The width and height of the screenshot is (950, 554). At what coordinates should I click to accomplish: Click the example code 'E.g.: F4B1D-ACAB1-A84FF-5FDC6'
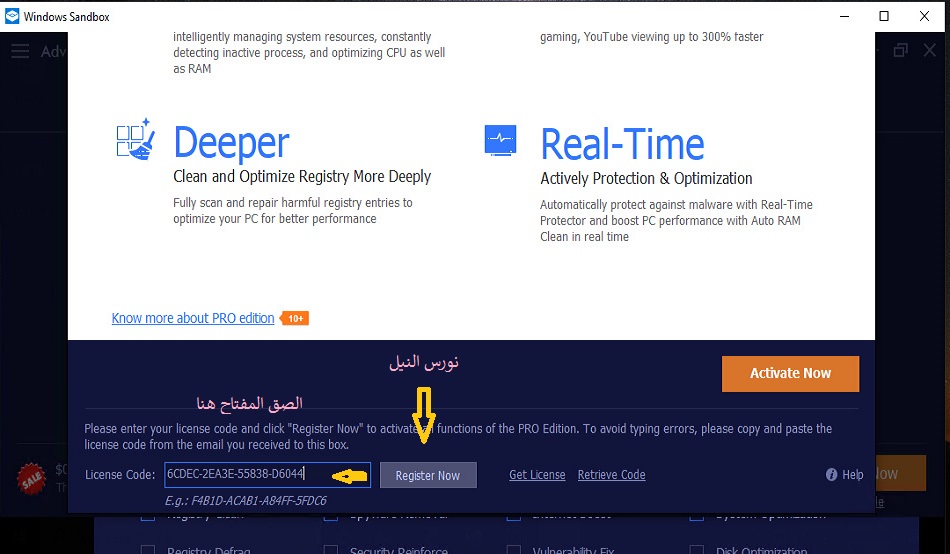245,501
